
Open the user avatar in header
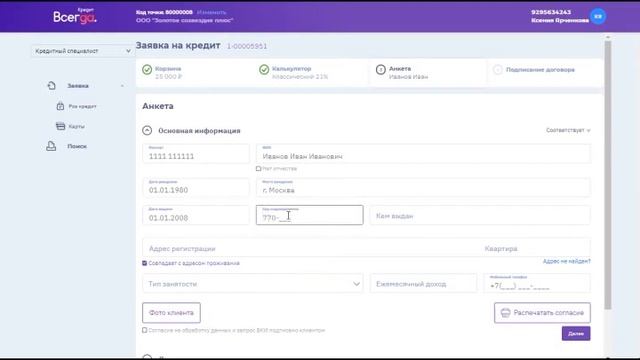click(x=598, y=16)
